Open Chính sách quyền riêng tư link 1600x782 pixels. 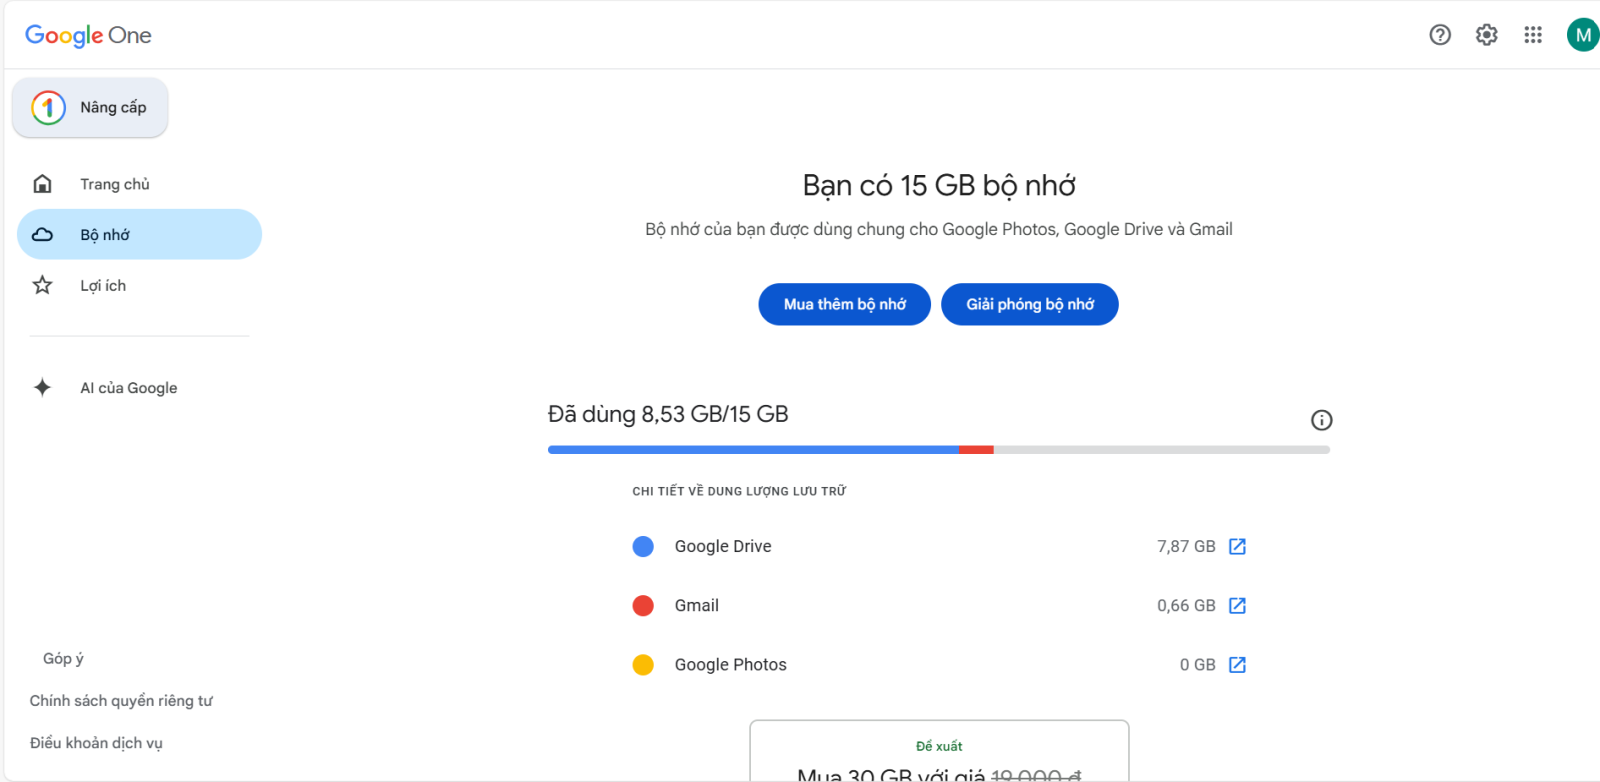click(120, 700)
